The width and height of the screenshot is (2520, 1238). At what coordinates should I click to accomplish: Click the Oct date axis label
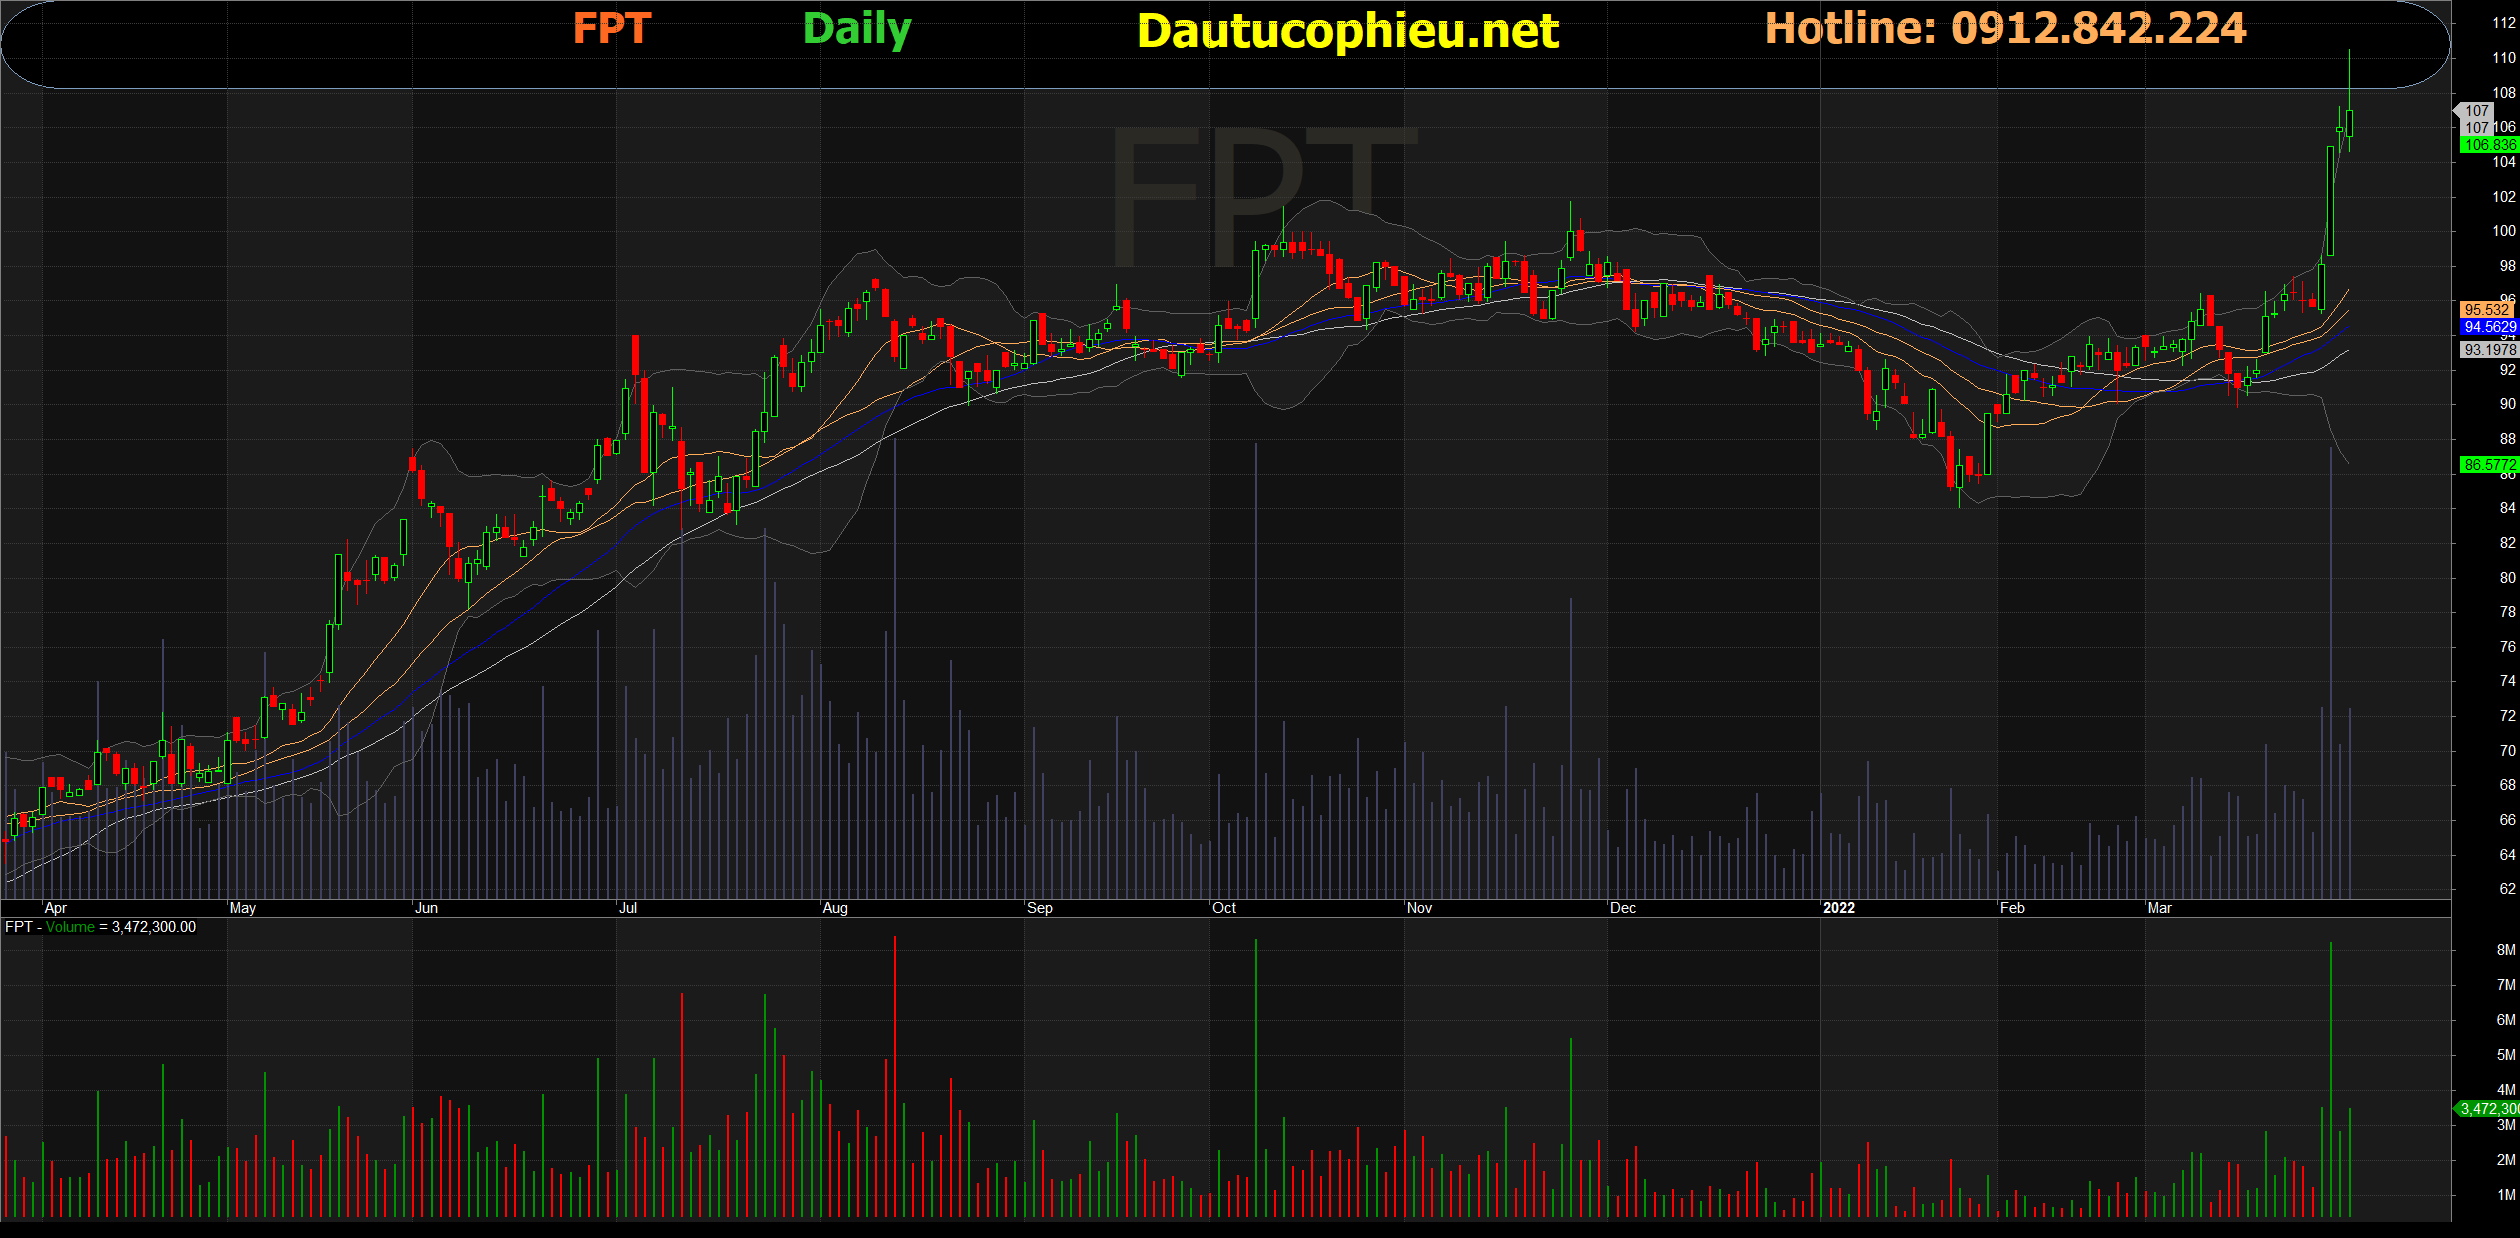pyautogui.click(x=1224, y=908)
